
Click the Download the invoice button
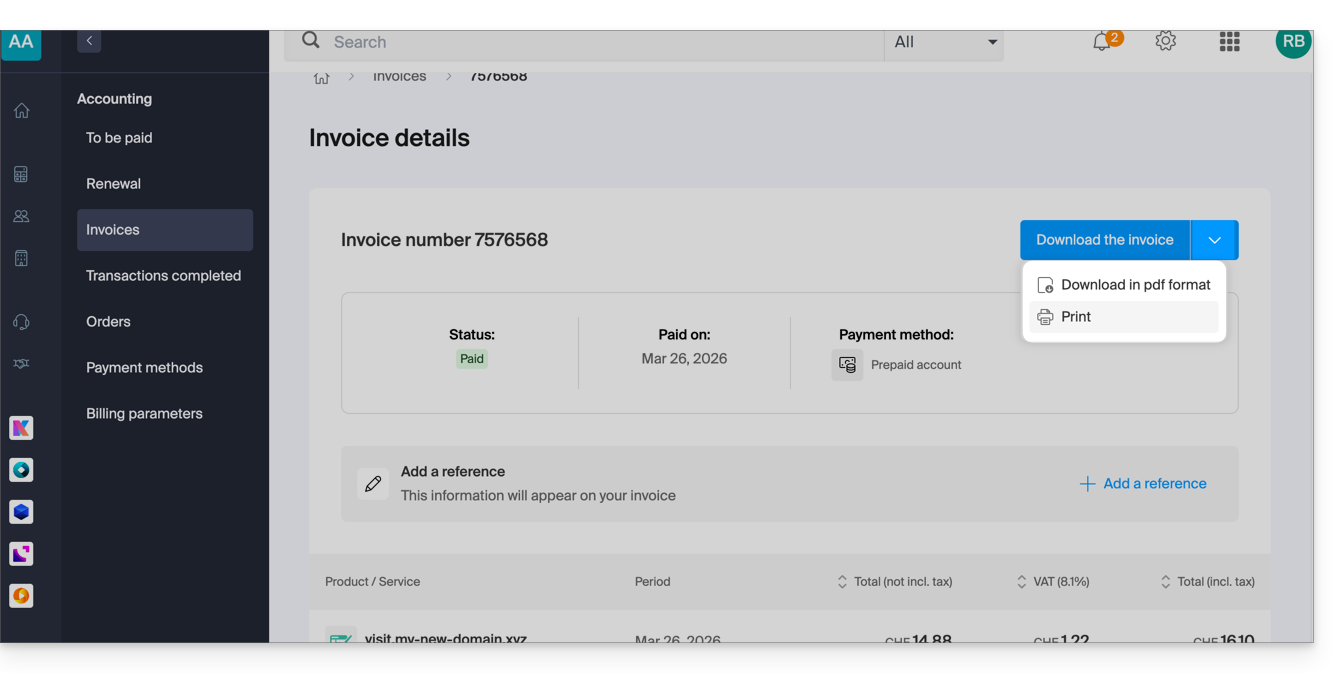click(x=1104, y=240)
